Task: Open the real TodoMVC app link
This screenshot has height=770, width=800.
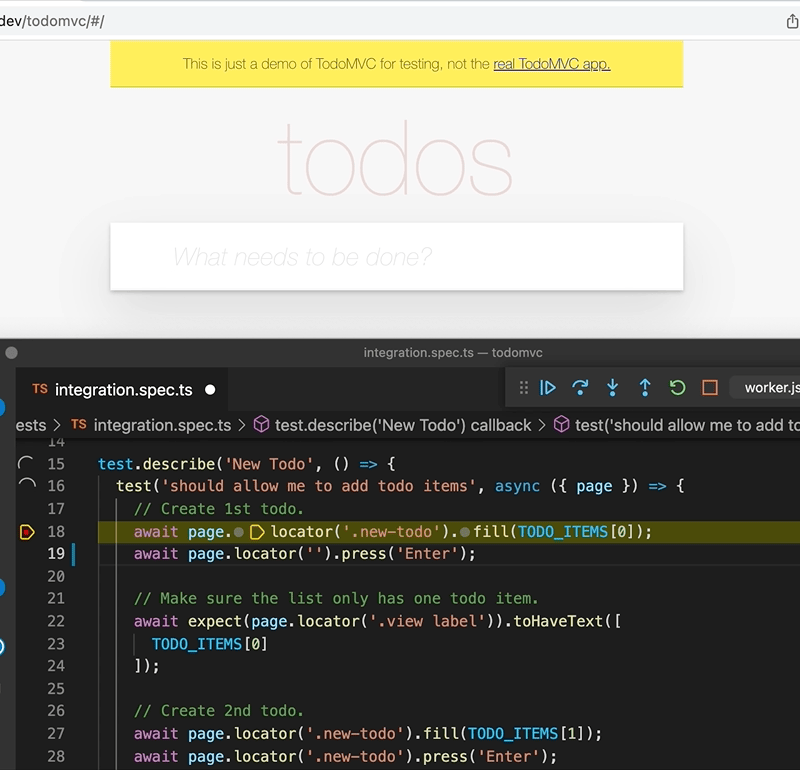Action: [x=552, y=64]
